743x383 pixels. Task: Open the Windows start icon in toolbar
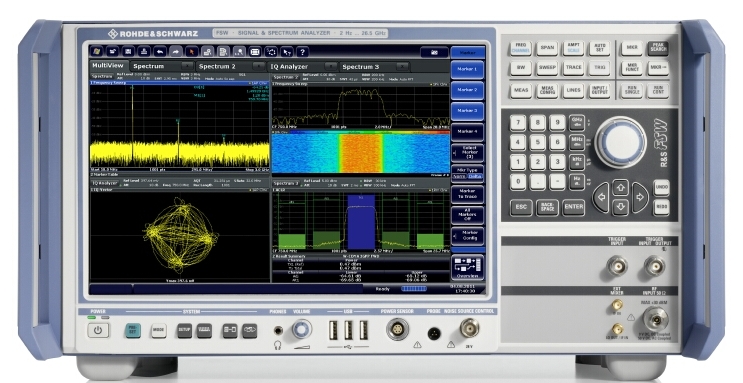97,52
